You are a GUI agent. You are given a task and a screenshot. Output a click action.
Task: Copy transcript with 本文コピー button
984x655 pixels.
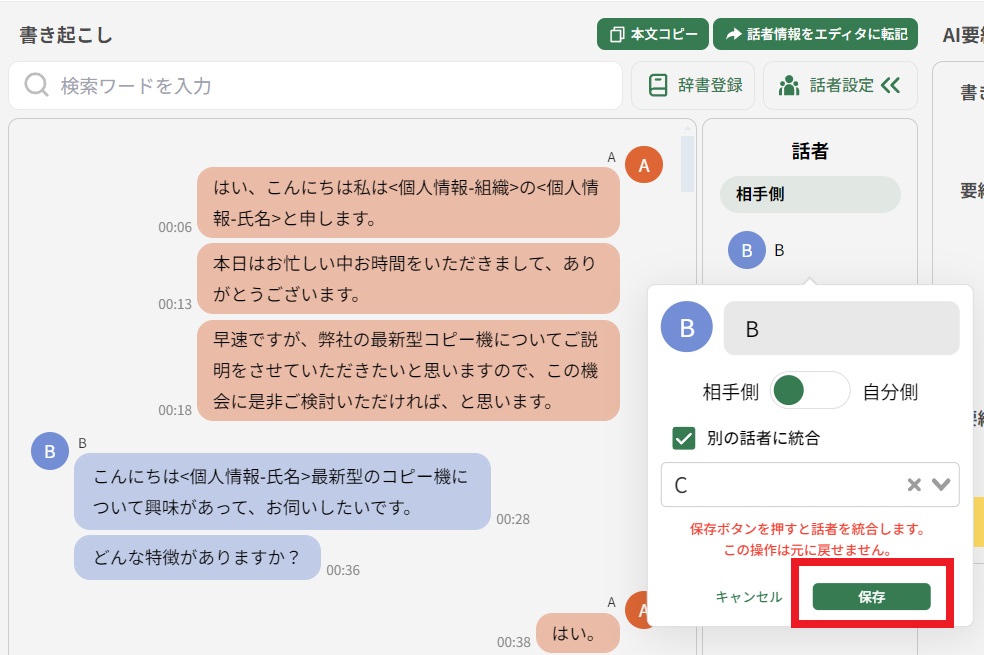[652, 34]
